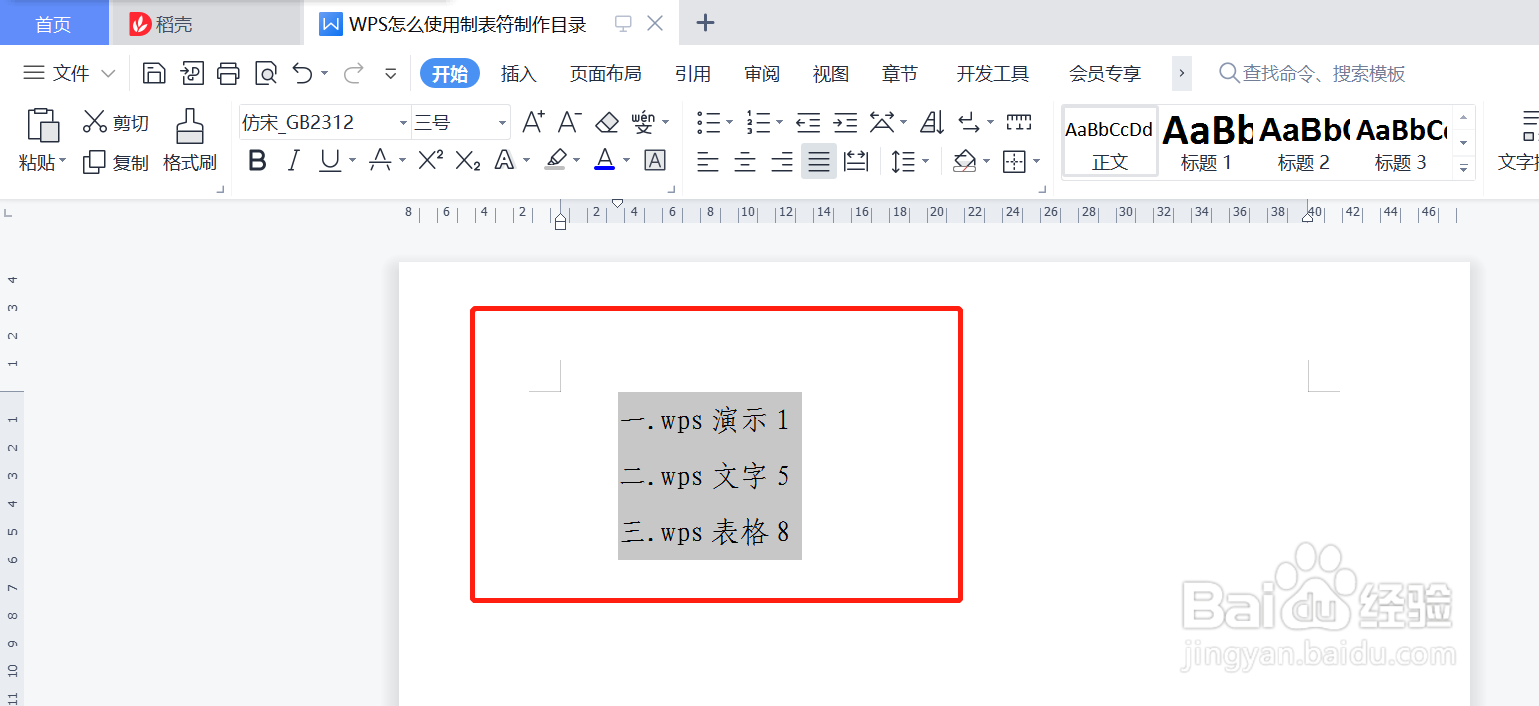Switch to the 页面布局 tab
This screenshot has height=706, width=1539.
point(606,73)
